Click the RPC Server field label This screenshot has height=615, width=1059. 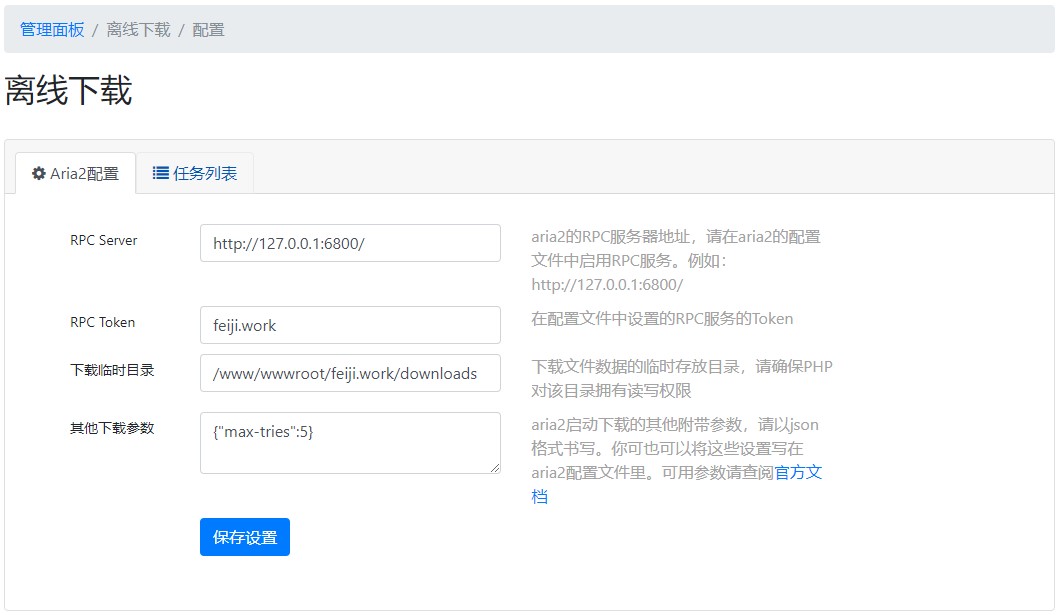click(x=104, y=241)
